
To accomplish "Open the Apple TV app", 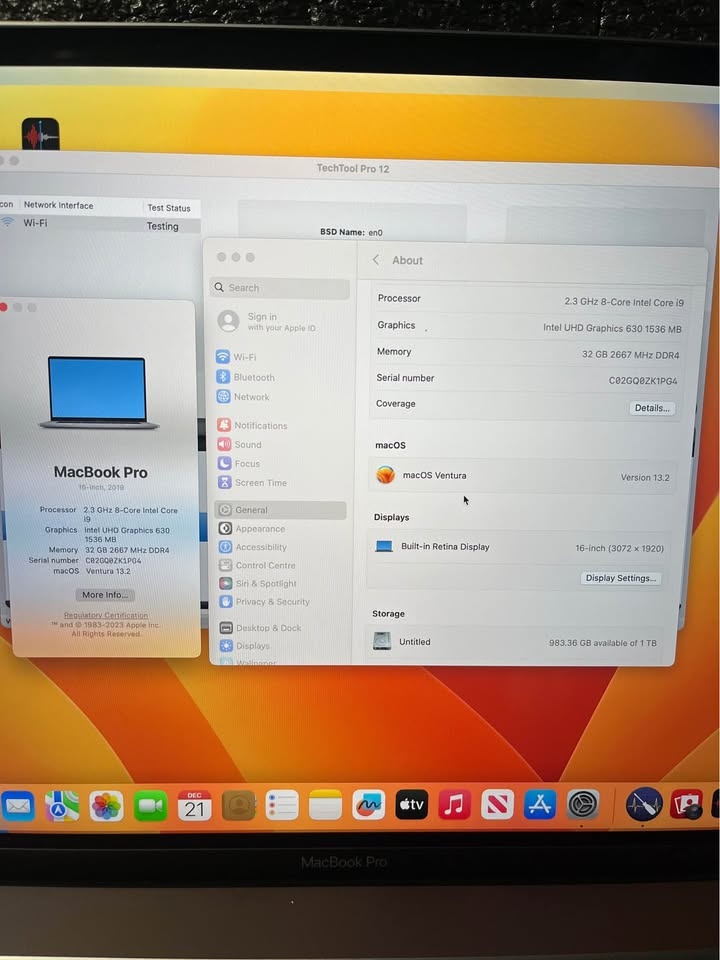I will 411,804.
